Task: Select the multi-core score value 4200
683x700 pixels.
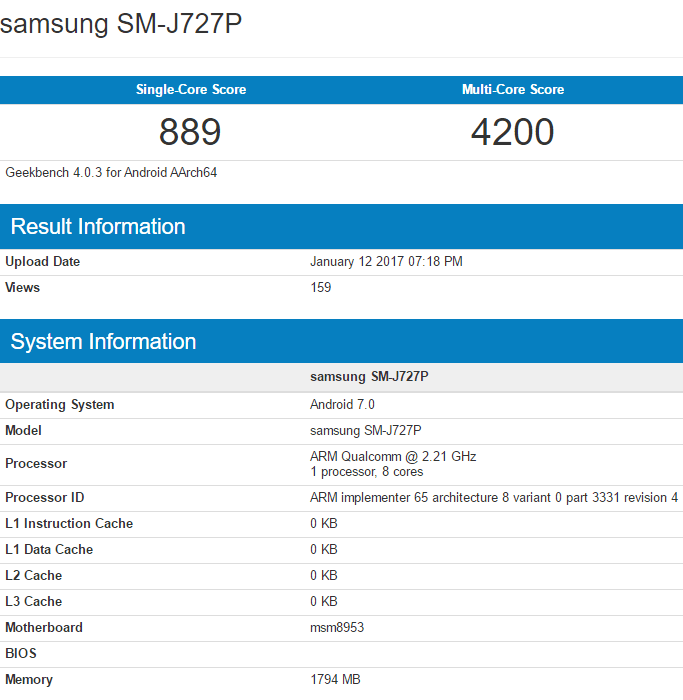Action: [512, 132]
